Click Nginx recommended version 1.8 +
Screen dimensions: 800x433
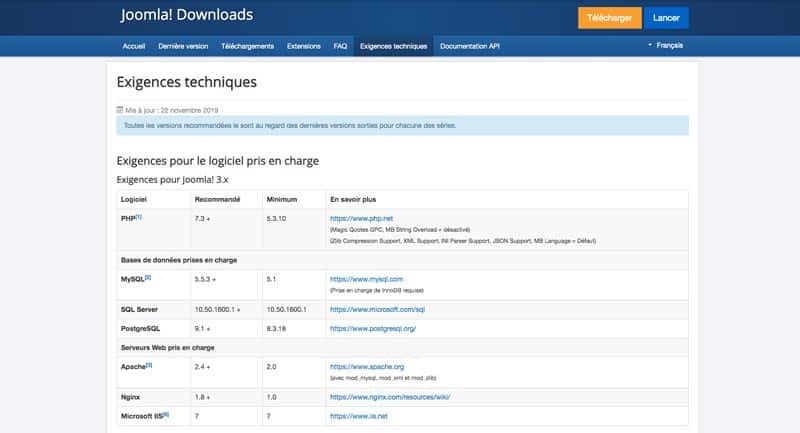(203, 397)
